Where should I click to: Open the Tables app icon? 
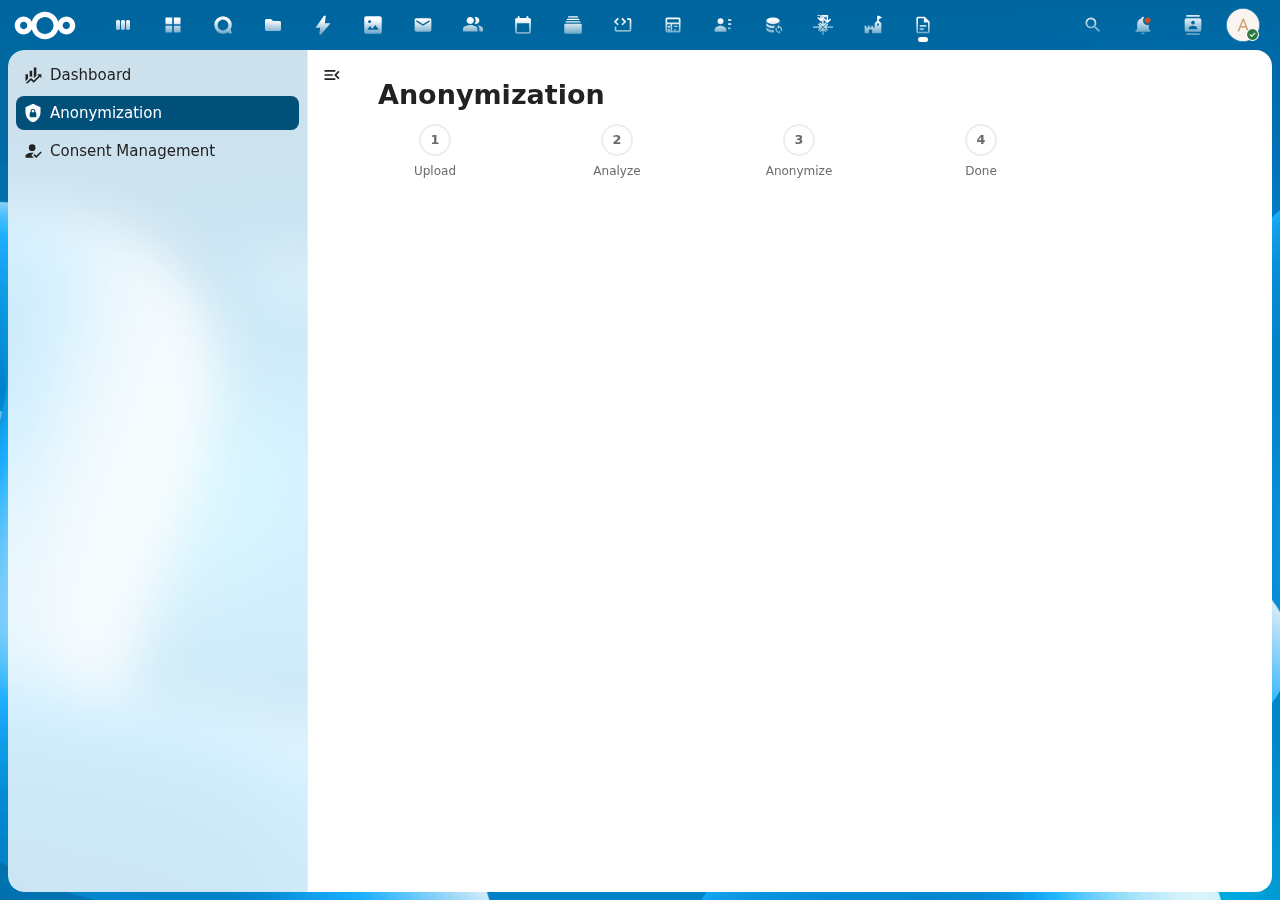point(673,25)
